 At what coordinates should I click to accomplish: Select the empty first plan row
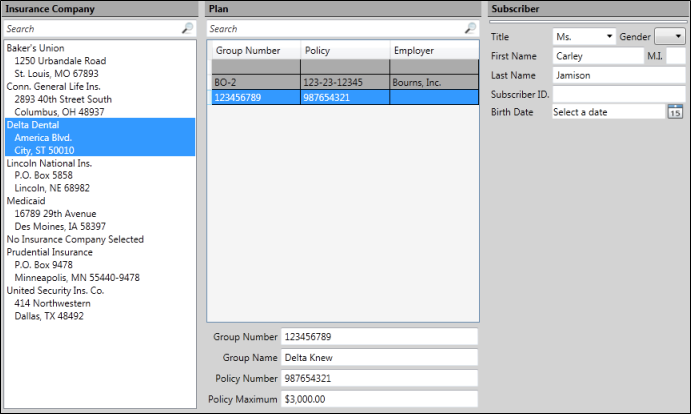point(345,67)
